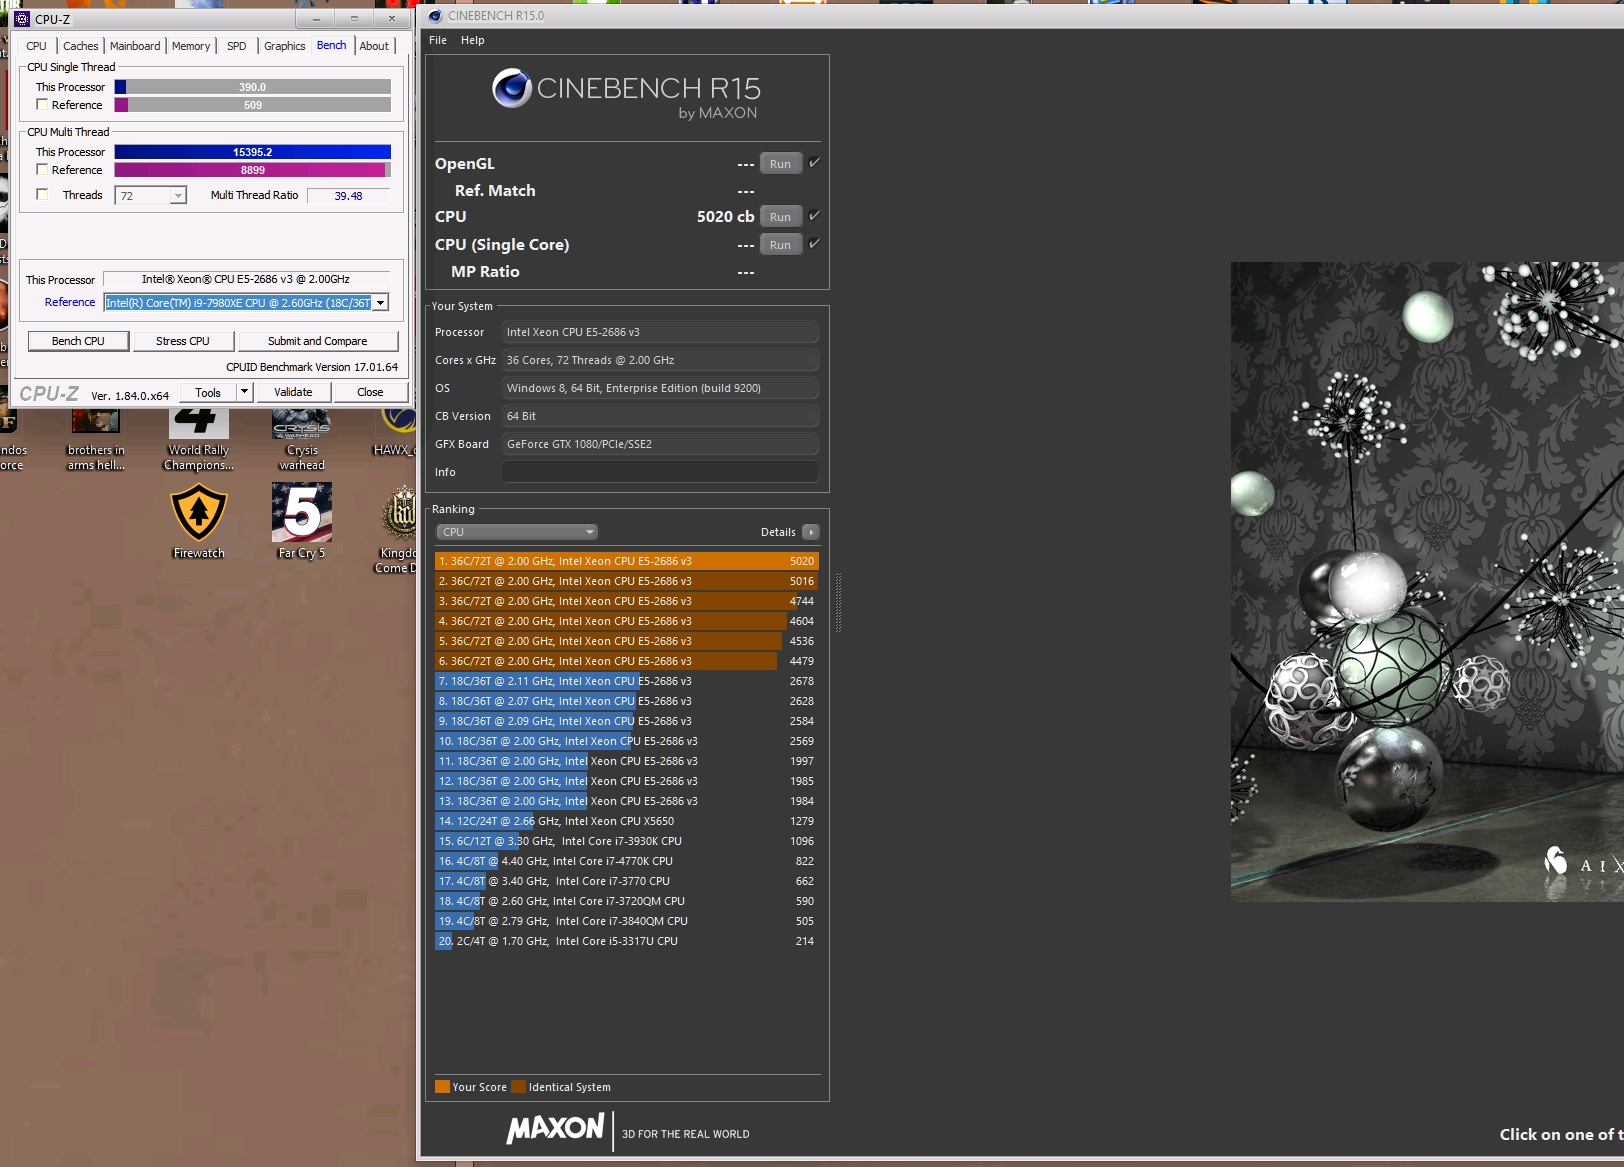Viewport: 1624px width, 1167px height.
Task: Switch to the SPD tab
Action: pyautogui.click(x=236, y=46)
